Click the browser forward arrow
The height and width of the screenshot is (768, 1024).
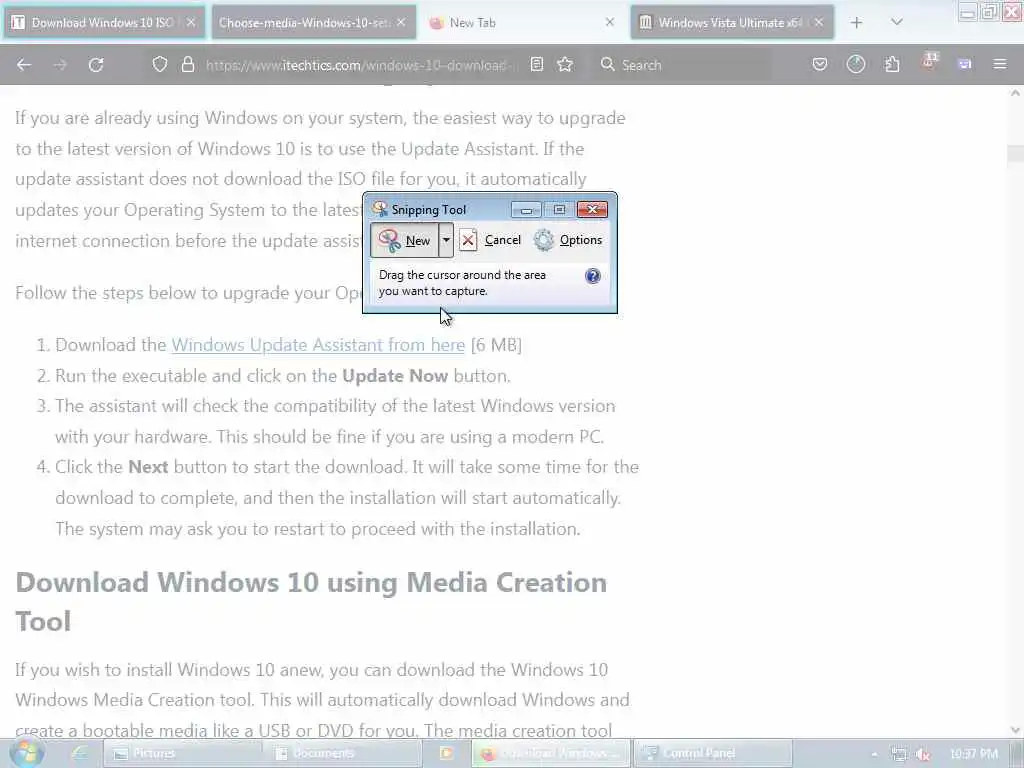coord(60,65)
